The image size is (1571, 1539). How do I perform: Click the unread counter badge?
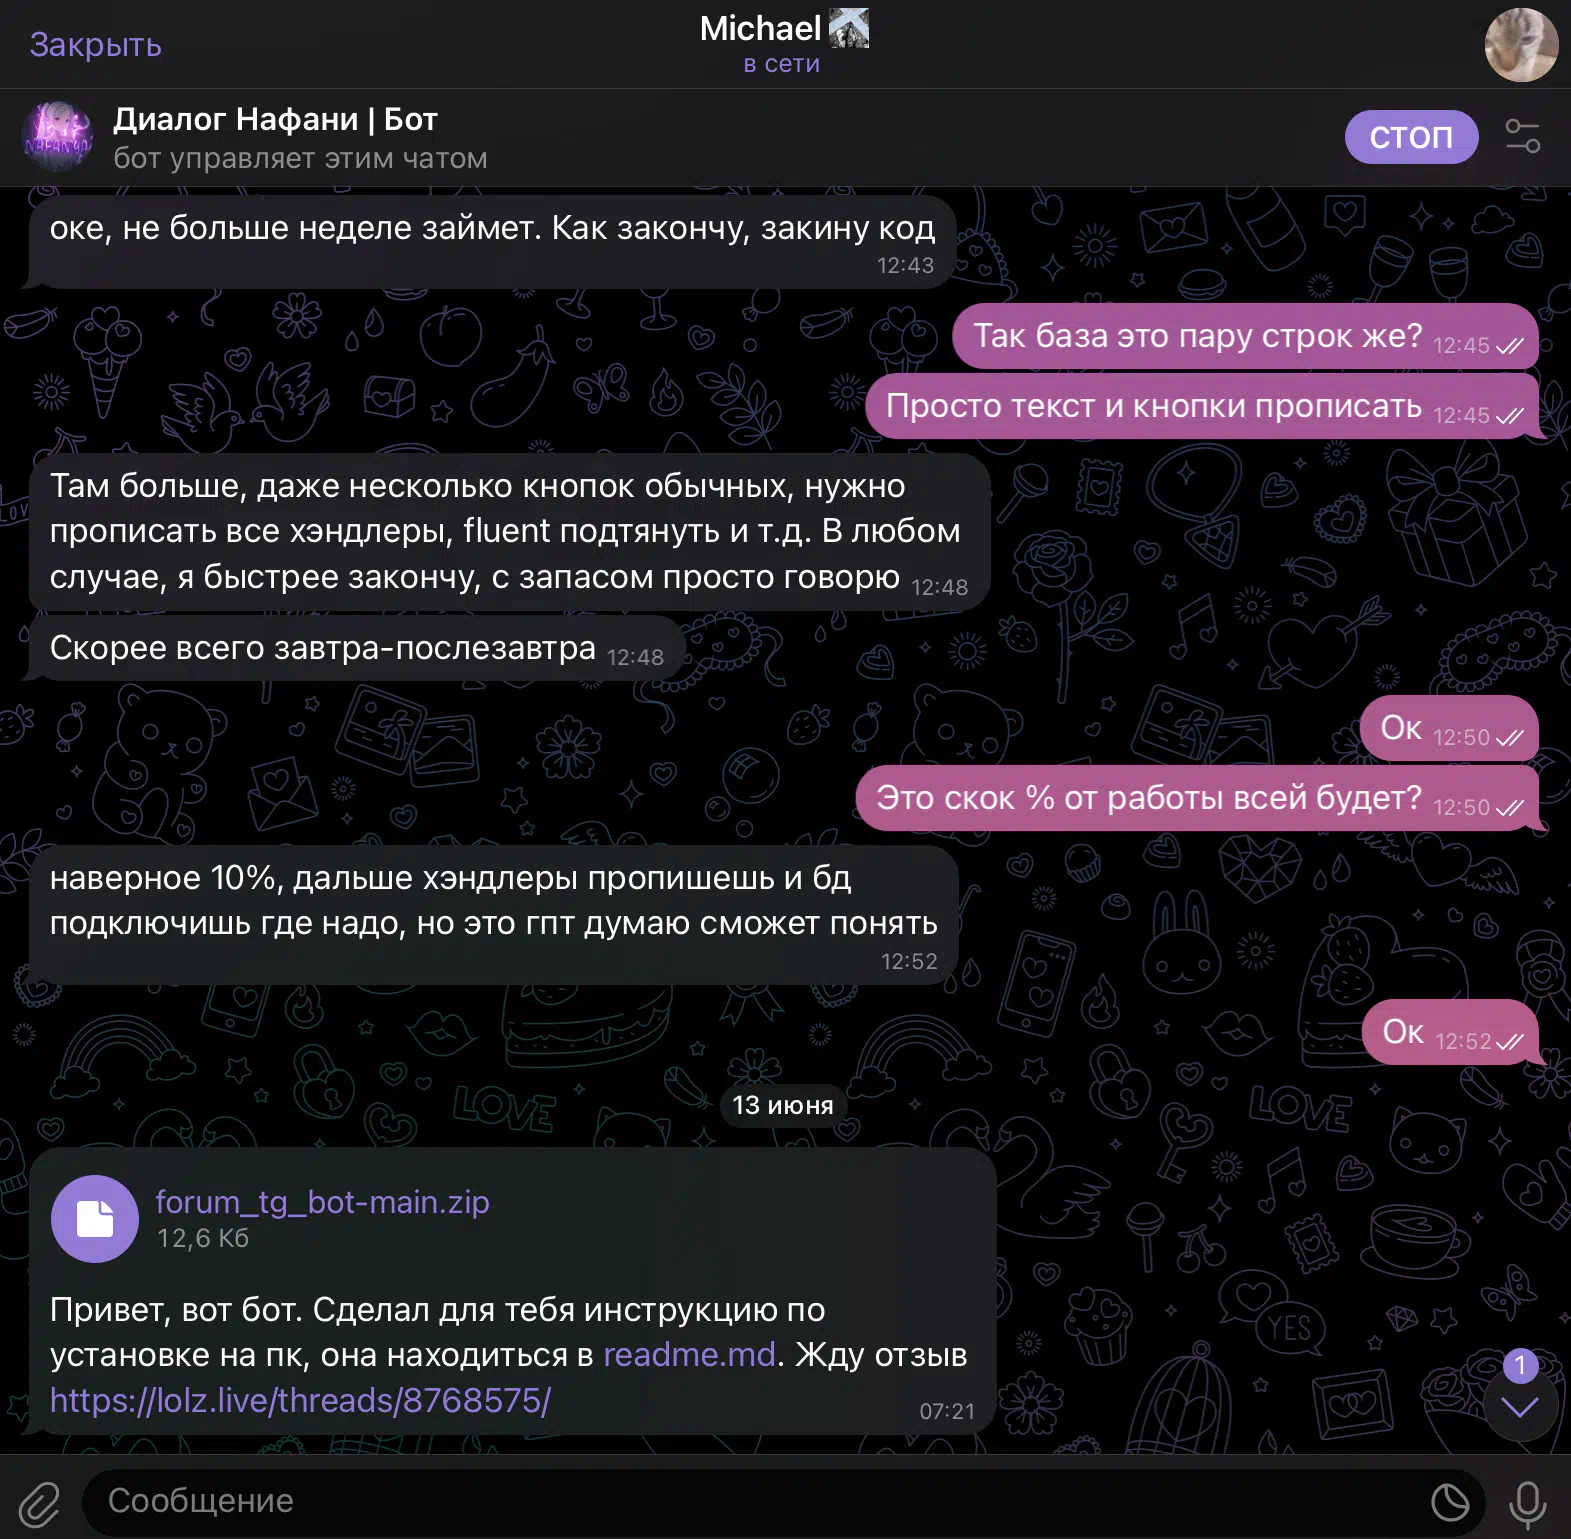[1520, 1365]
